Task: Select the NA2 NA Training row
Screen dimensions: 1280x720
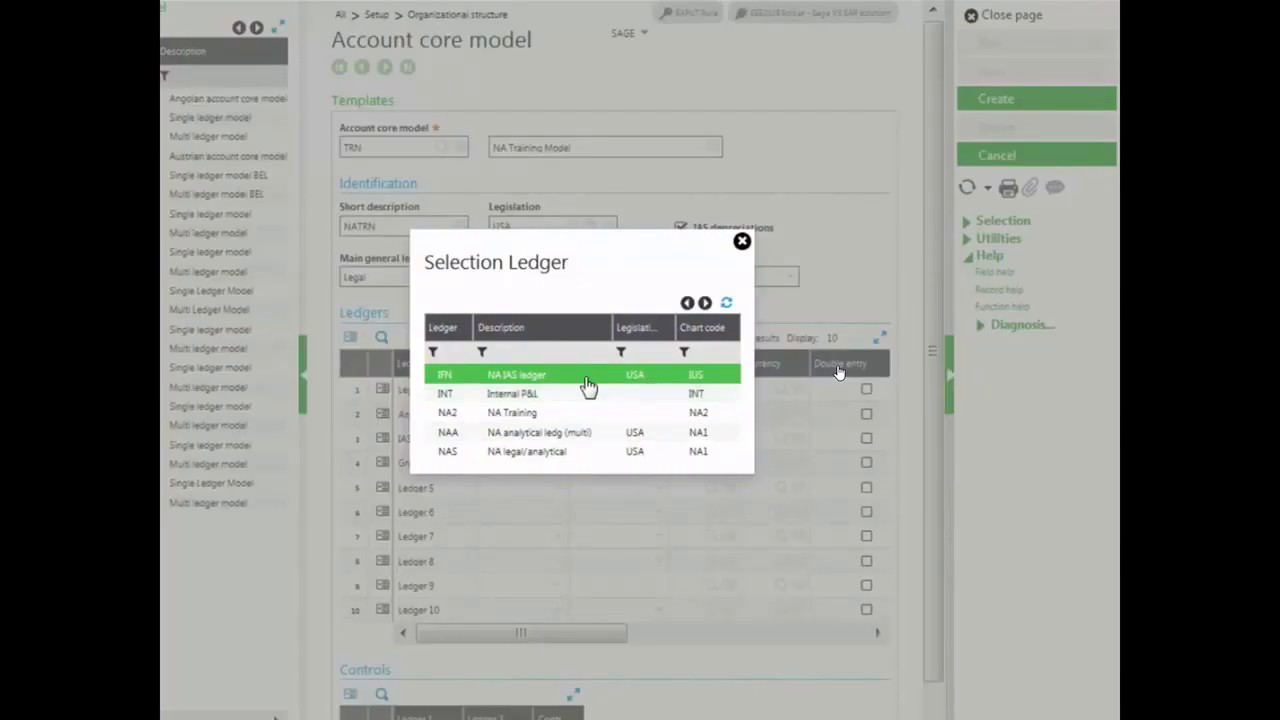Action: [582, 413]
